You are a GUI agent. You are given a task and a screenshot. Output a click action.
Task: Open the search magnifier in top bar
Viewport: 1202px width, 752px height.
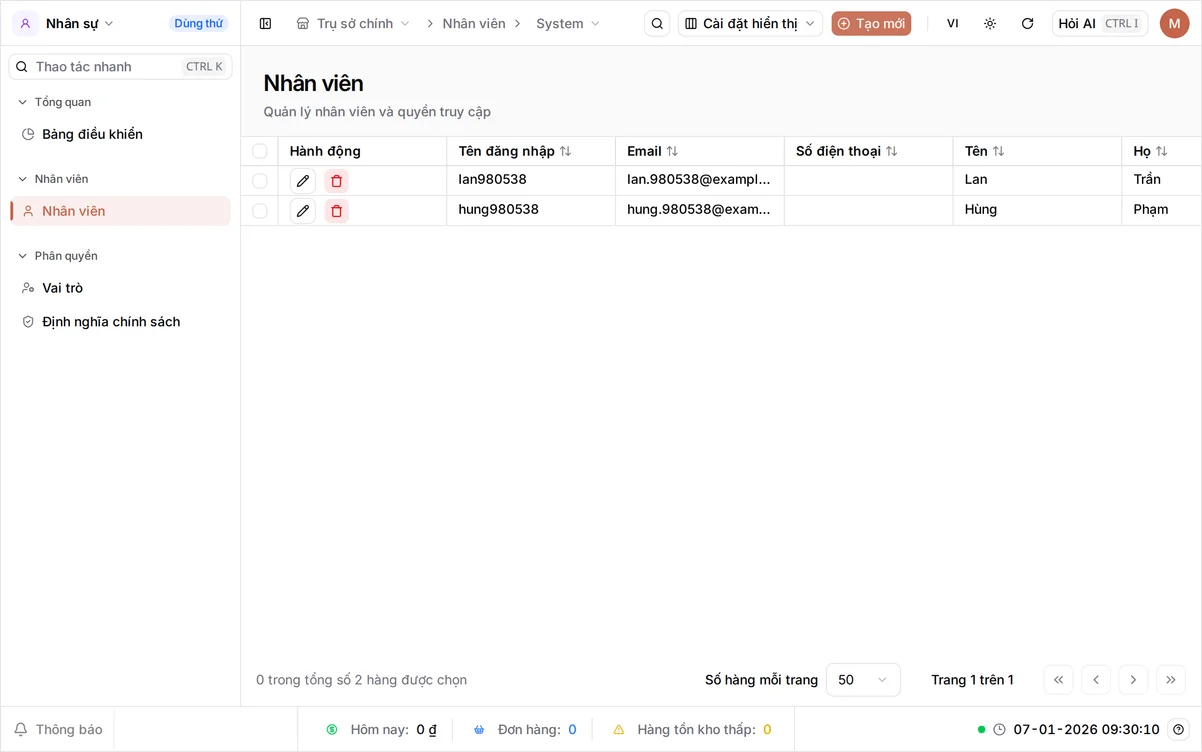[657, 23]
